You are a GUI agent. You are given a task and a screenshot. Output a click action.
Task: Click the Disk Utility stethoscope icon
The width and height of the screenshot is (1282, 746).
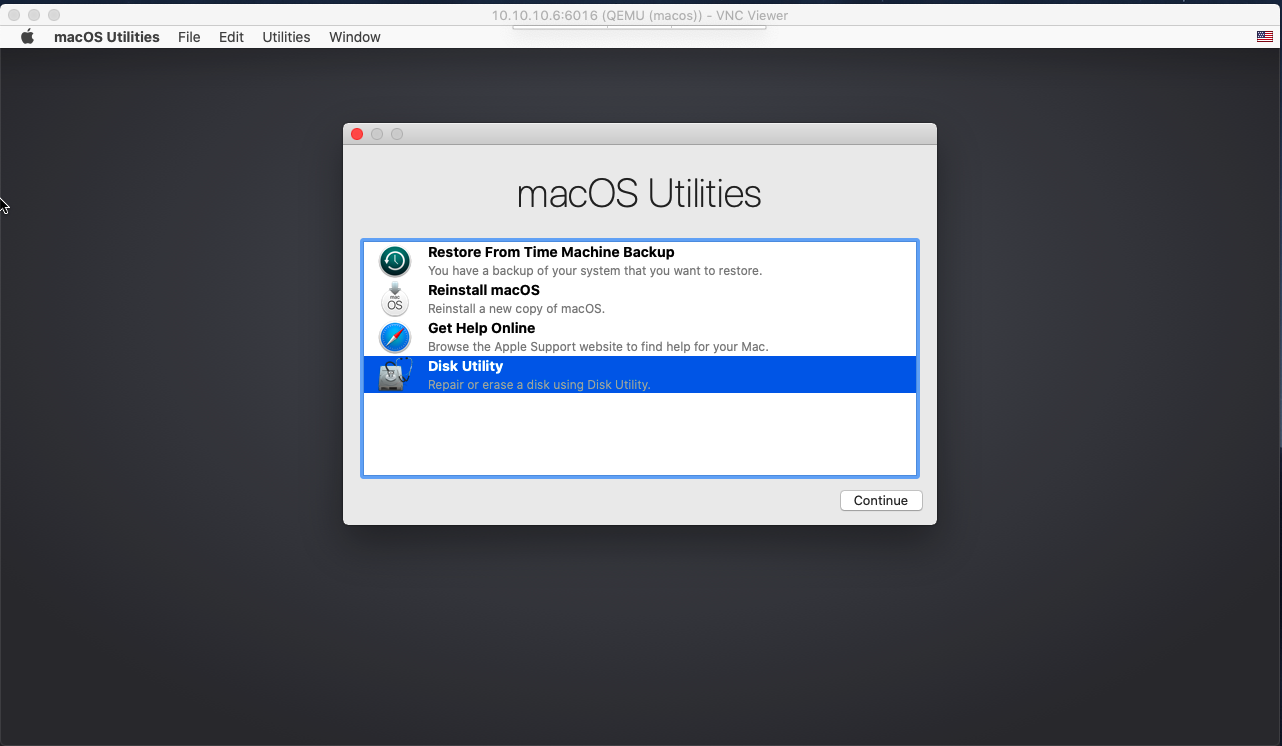[396, 375]
